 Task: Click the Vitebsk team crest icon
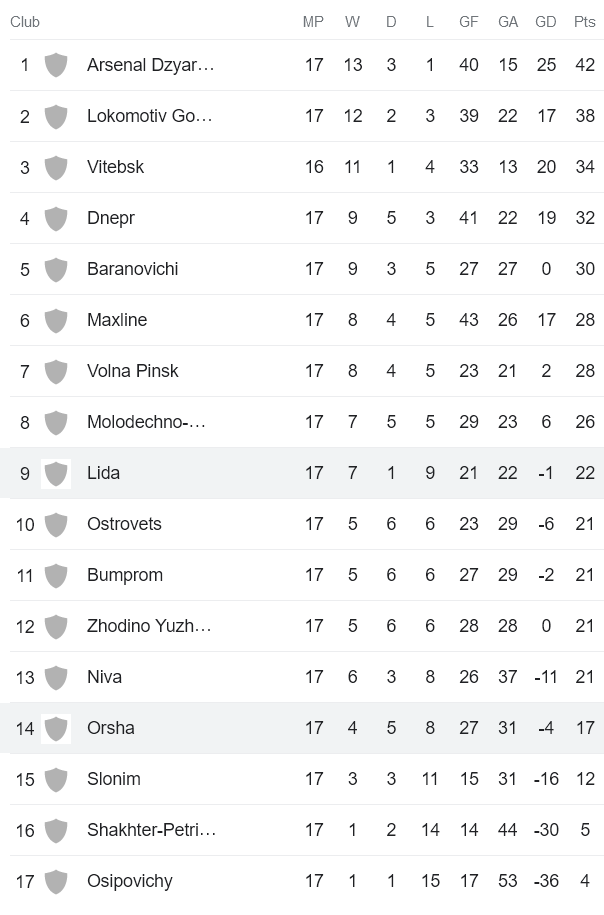coord(56,167)
